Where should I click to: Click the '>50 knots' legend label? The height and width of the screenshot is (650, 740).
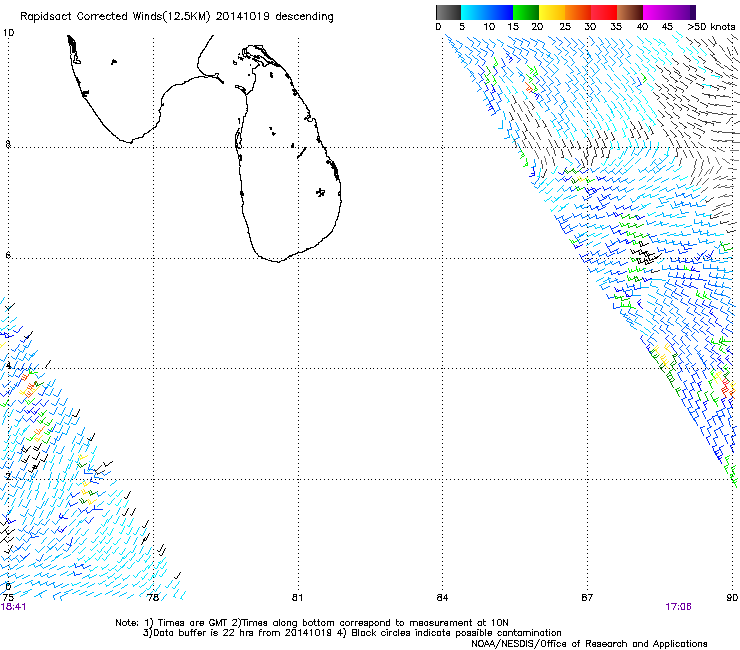711,27
